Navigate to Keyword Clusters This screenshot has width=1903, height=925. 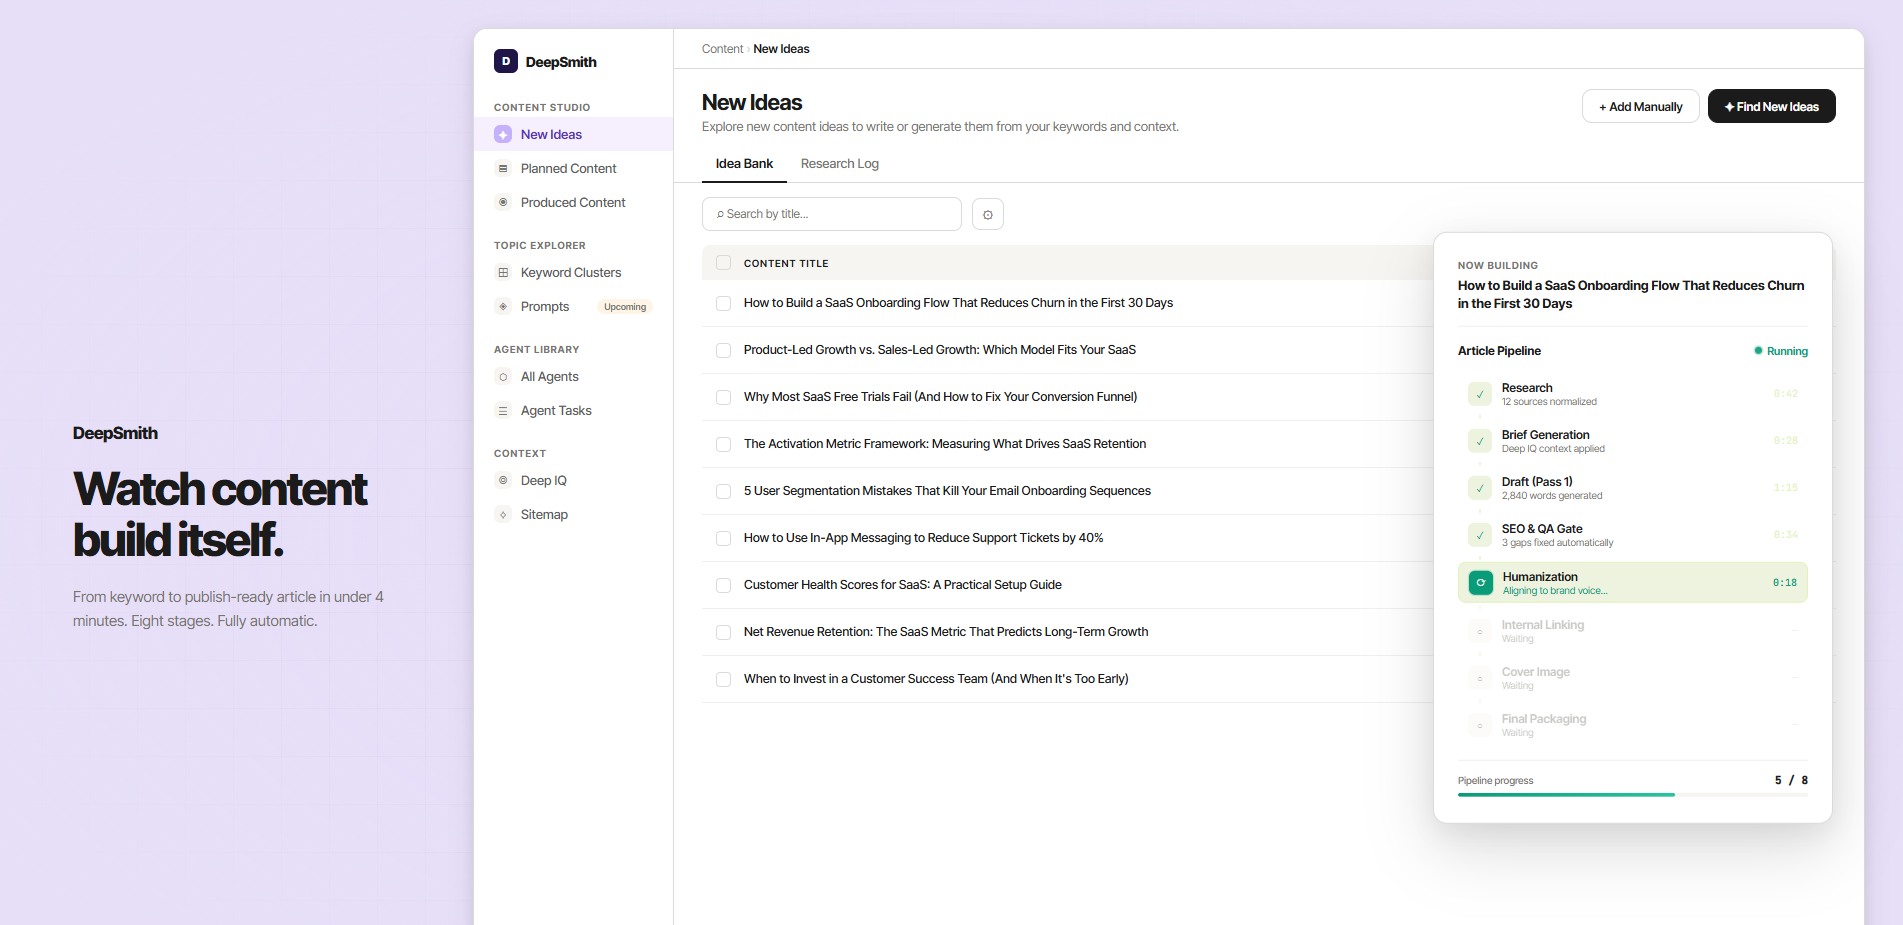coord(573,272)
